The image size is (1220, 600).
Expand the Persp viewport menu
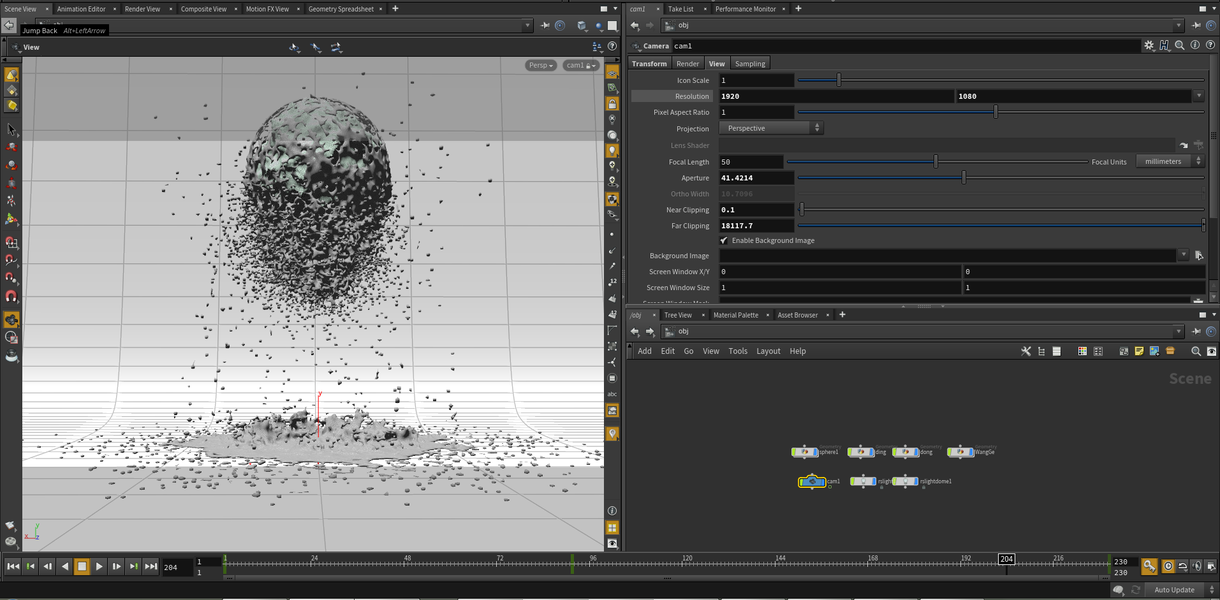540,65
